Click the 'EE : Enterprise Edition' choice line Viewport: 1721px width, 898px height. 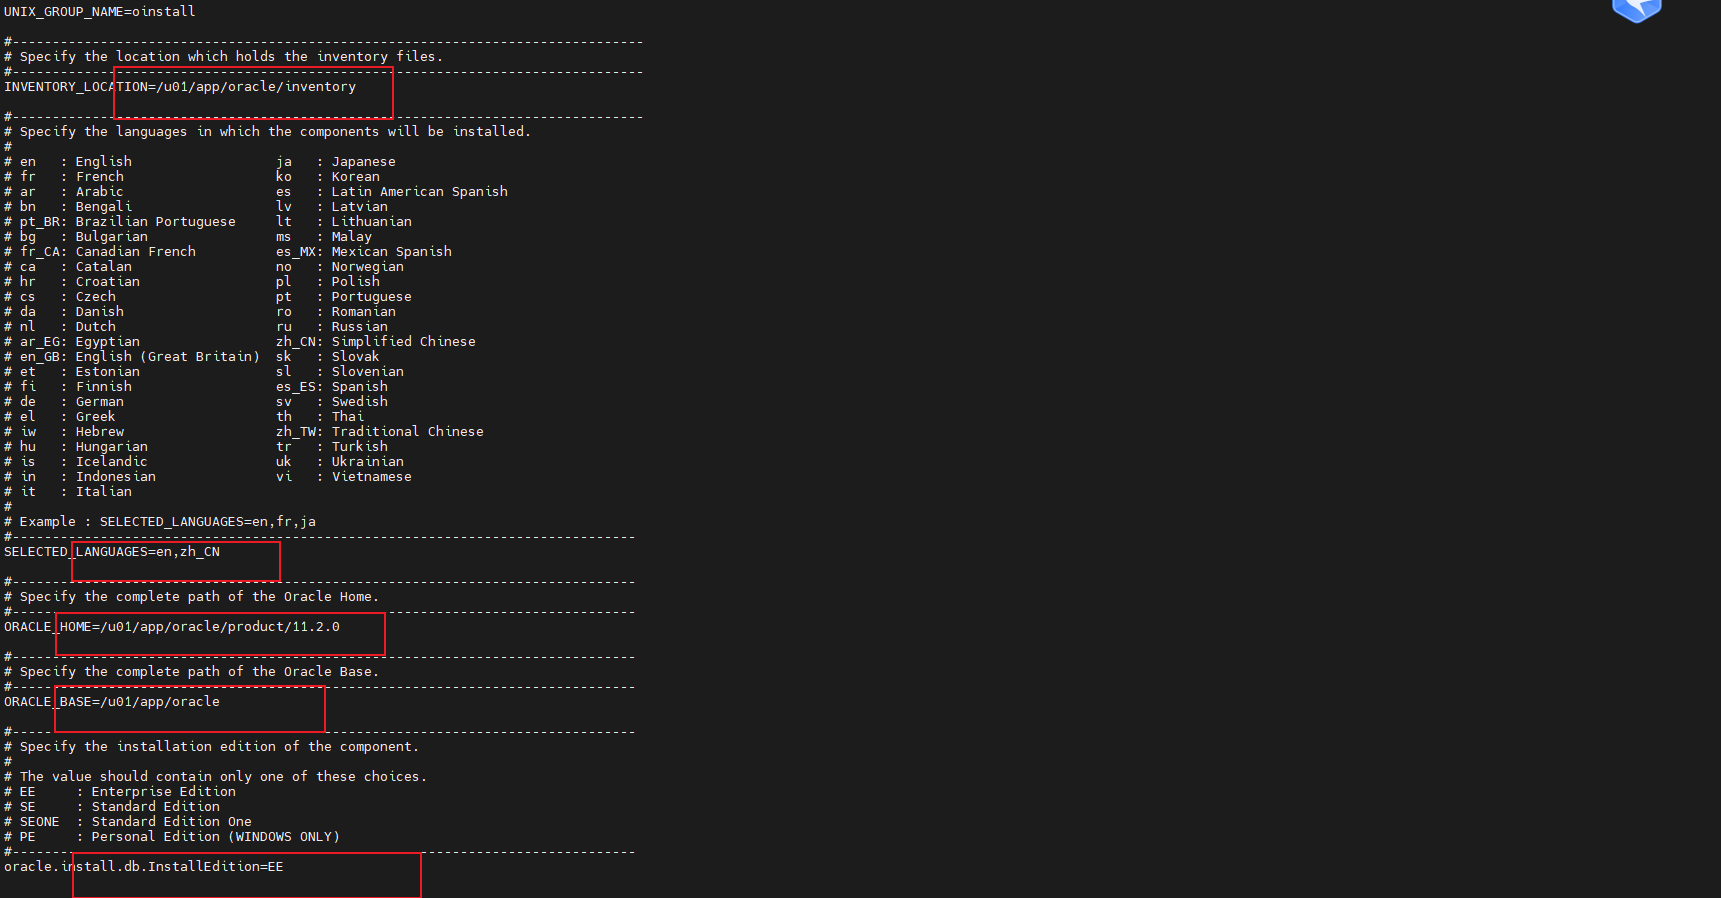(x=128, y=792)
